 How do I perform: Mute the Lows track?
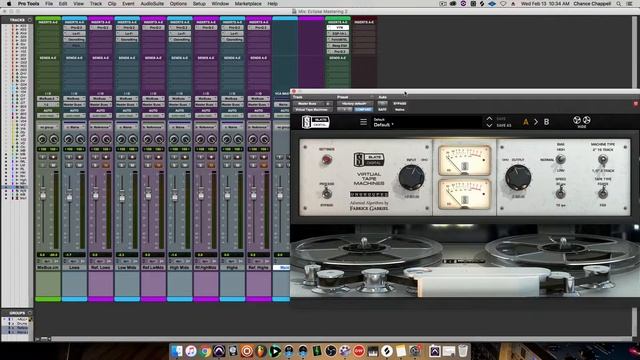(x=80, y=165)
